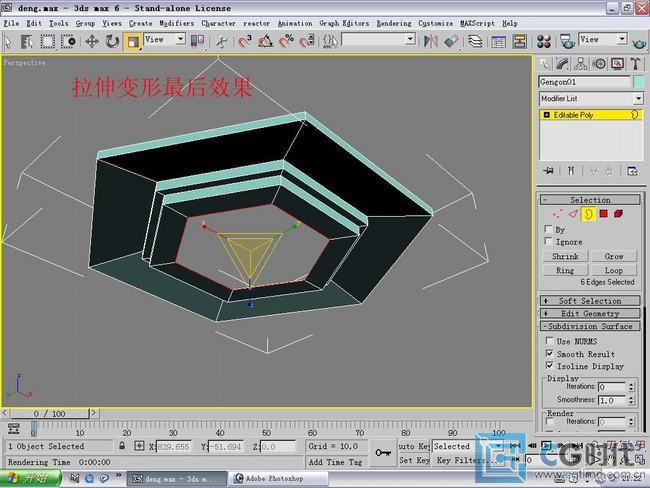Click Use Pivot Point Center icon
Viewport: 650px width, 488px height.
pos(197,41)
